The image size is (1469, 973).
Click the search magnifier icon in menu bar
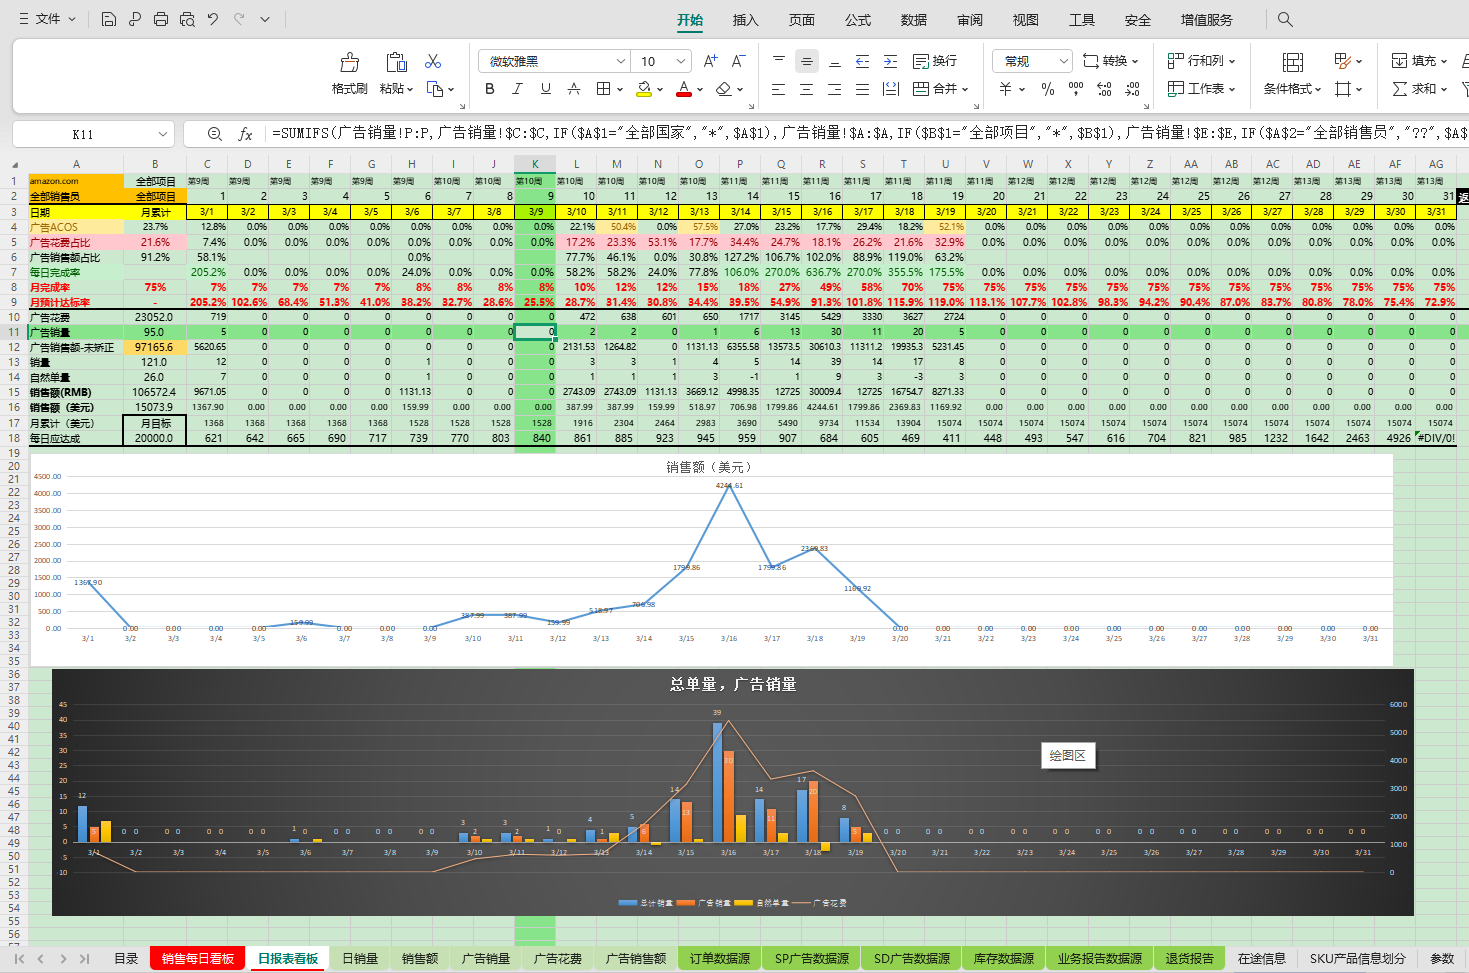click(1285, 19)
